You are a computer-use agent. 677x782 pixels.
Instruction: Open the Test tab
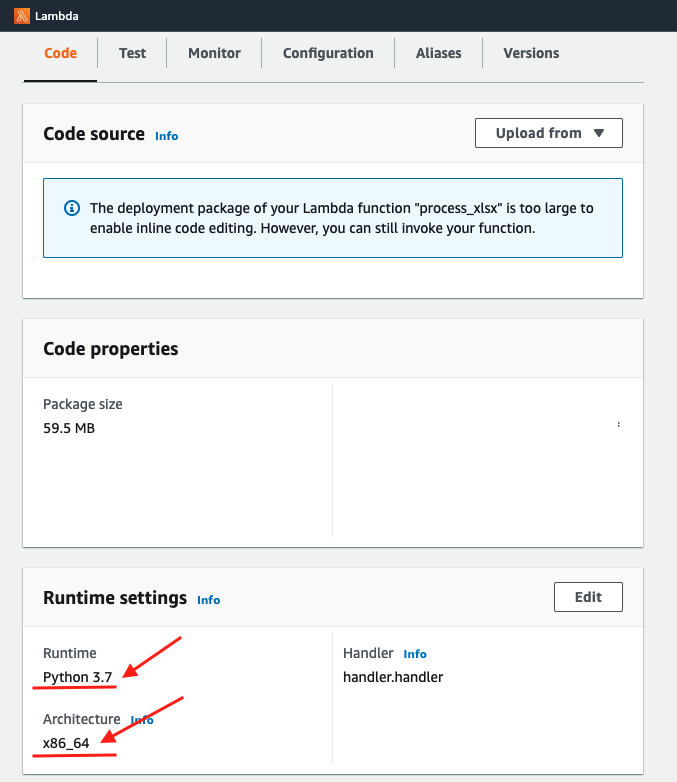pos(132,53)
